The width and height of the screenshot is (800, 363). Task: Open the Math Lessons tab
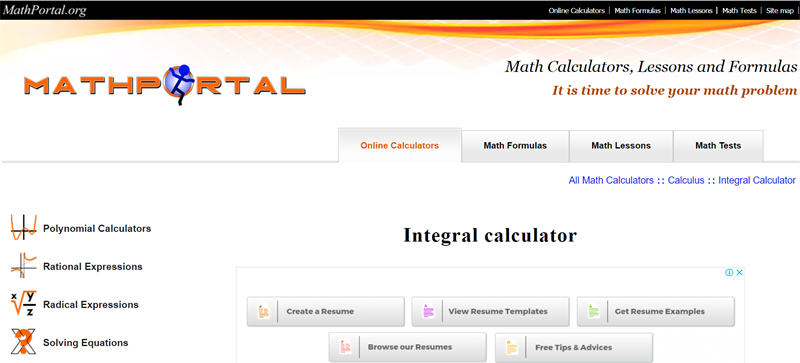(621, 146)
